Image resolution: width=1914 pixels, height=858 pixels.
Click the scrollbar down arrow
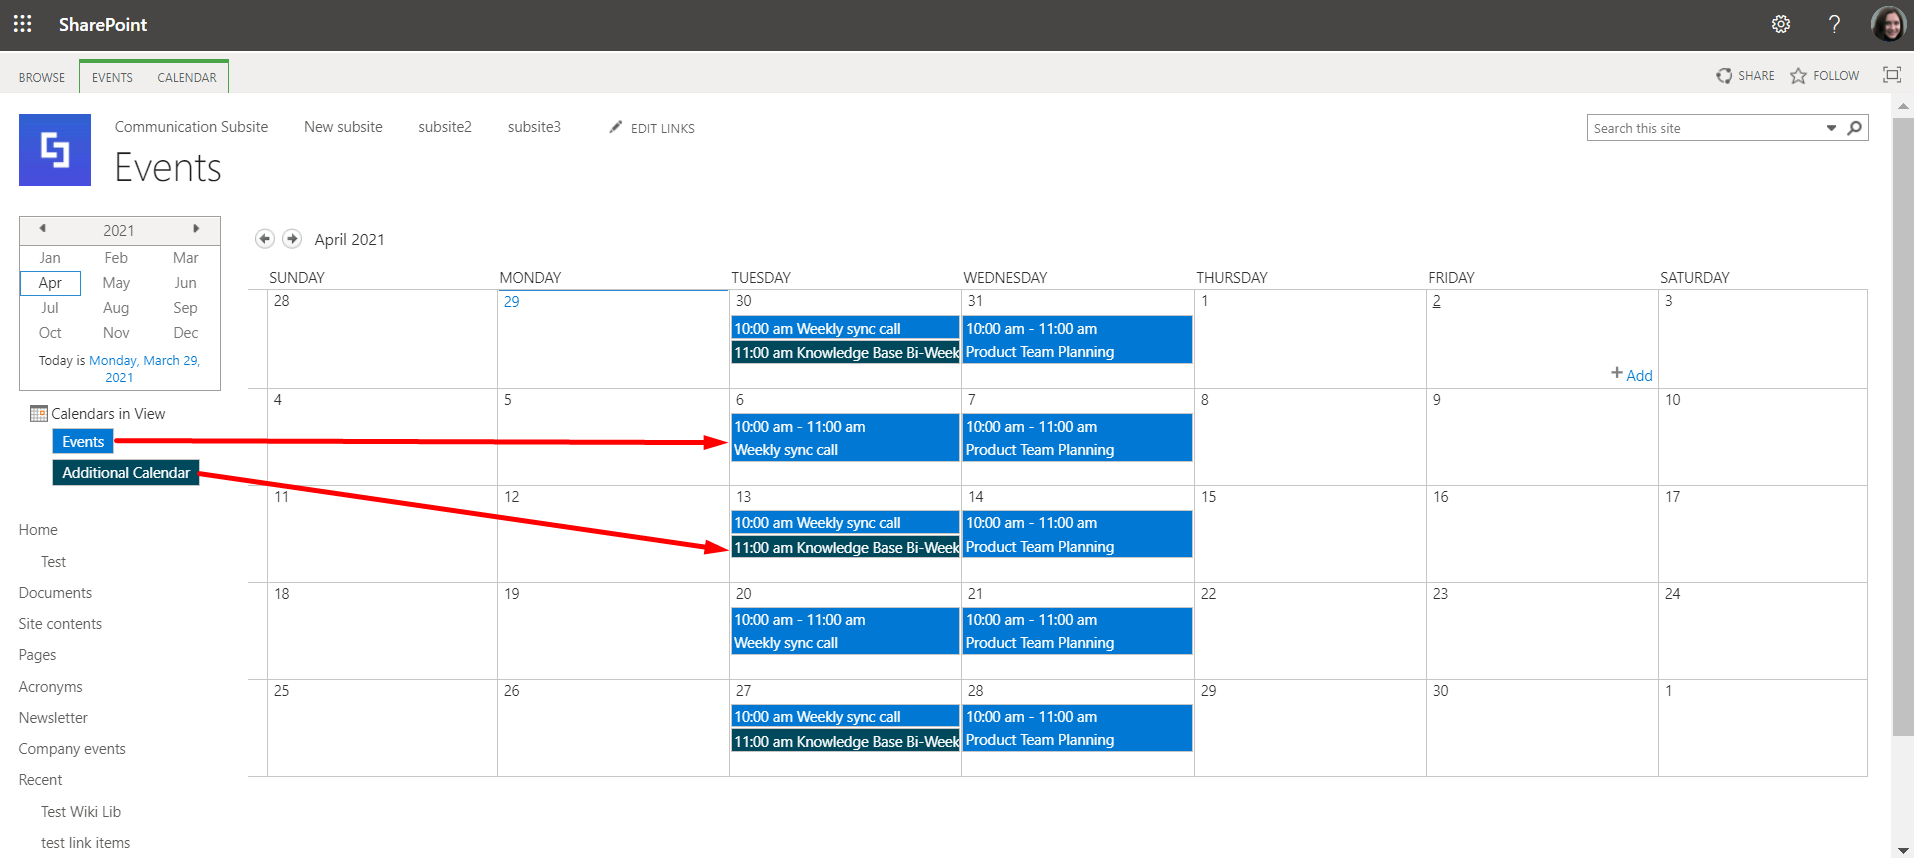point(1902,850)
